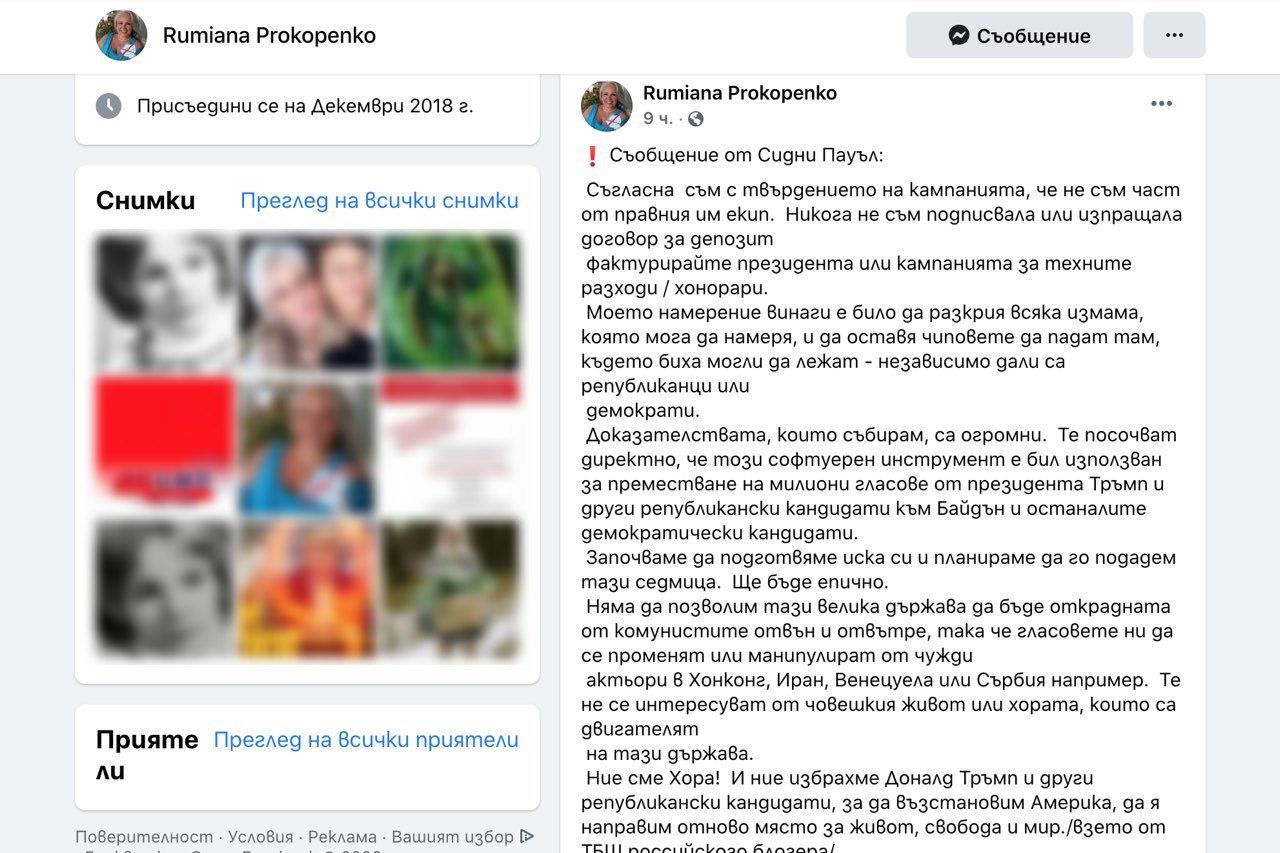Image resolution: width=1280 pixels, height=853 pixels.
Task: Click Преглед на всички снимки link
Action: pyautogui.click(x=379, y=201)
